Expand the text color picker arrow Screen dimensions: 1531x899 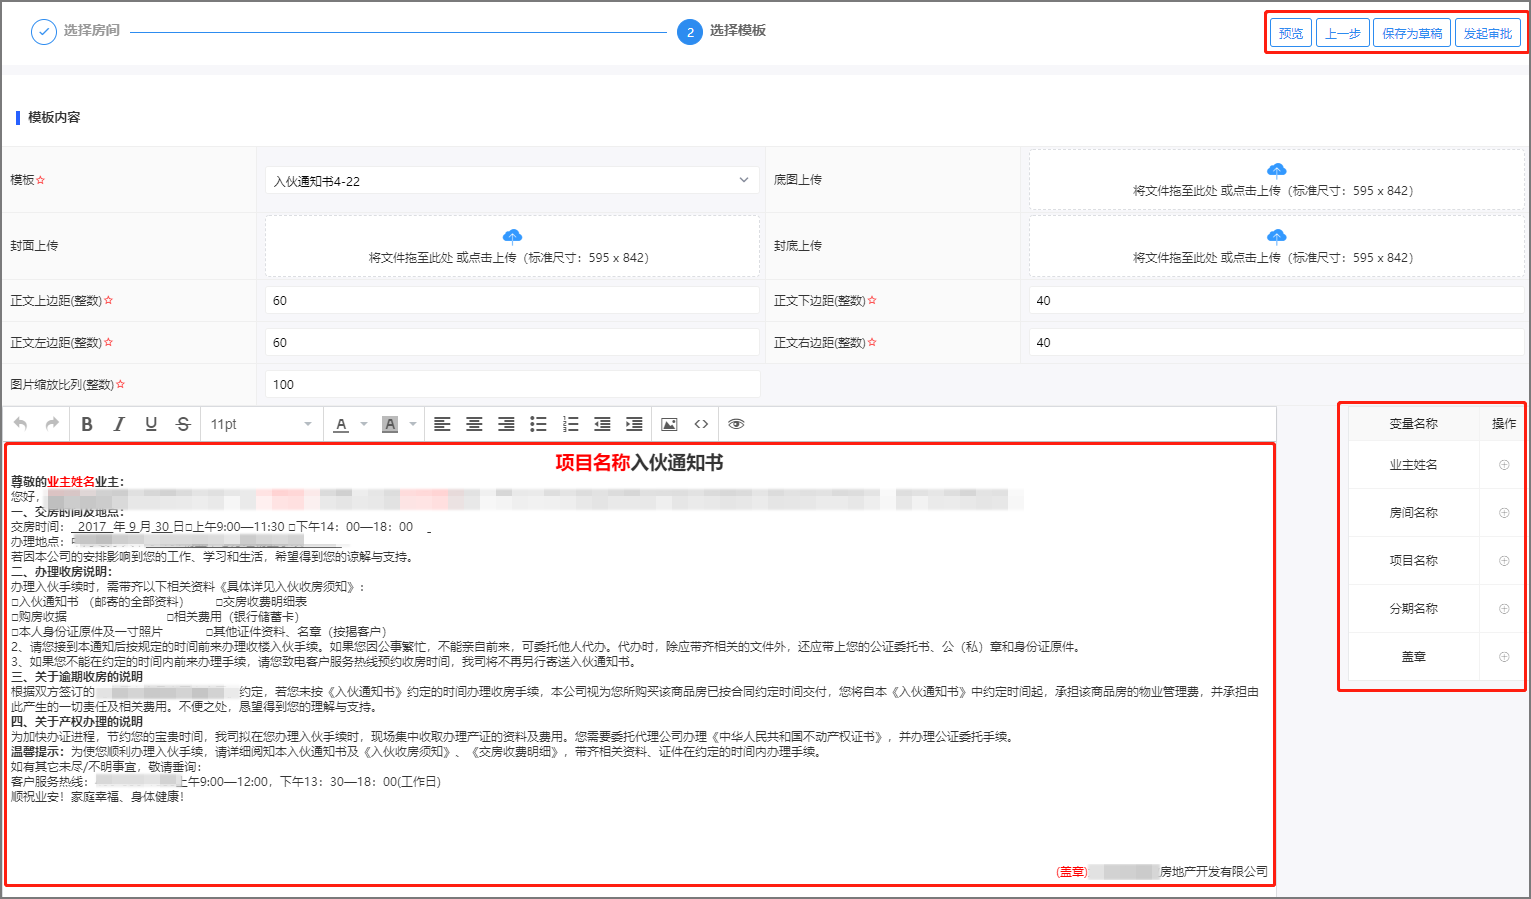click(x=364, y=424)
